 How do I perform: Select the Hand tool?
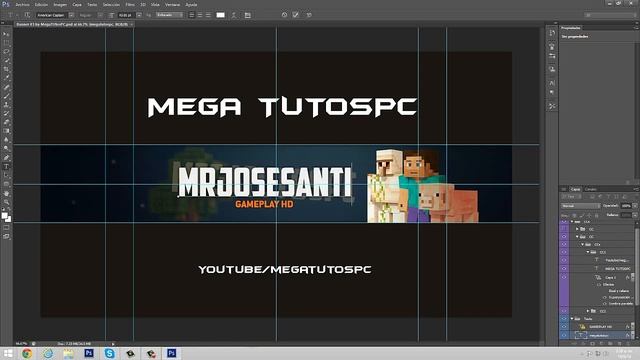coord(6,193)
